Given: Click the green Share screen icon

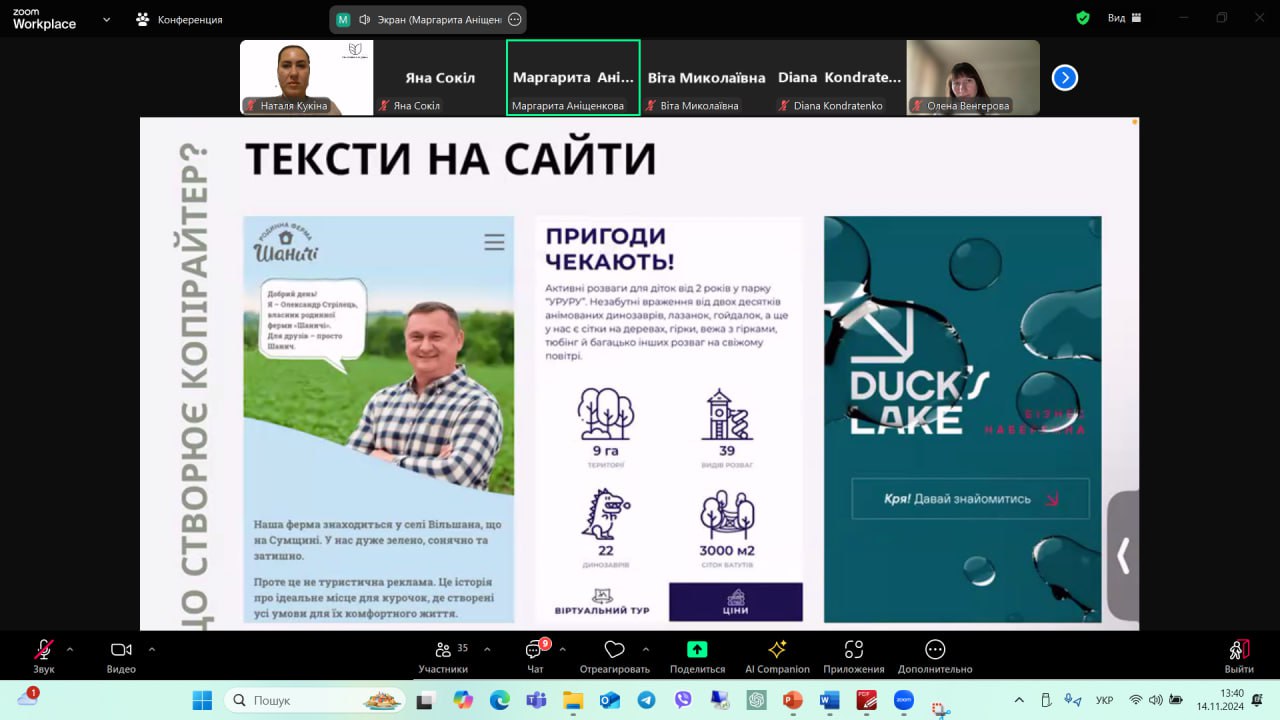Looking at the screenshot, I should point(697,650).
